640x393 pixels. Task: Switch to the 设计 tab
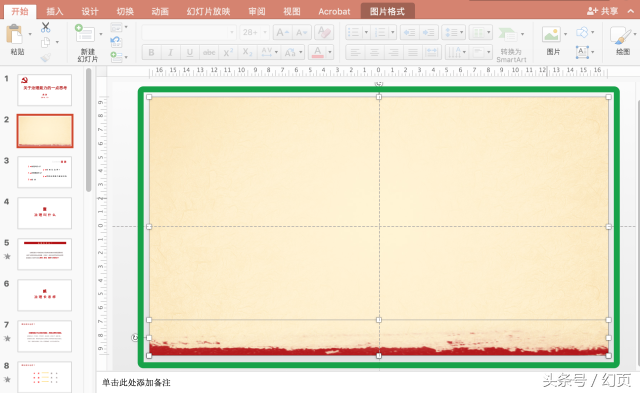coord(90,11)
